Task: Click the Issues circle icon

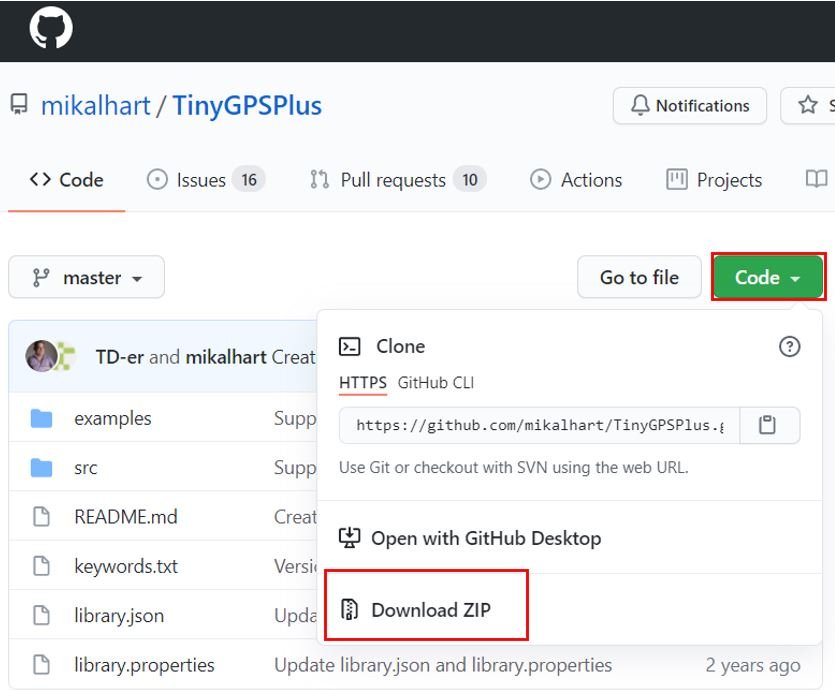Action: 157,179
